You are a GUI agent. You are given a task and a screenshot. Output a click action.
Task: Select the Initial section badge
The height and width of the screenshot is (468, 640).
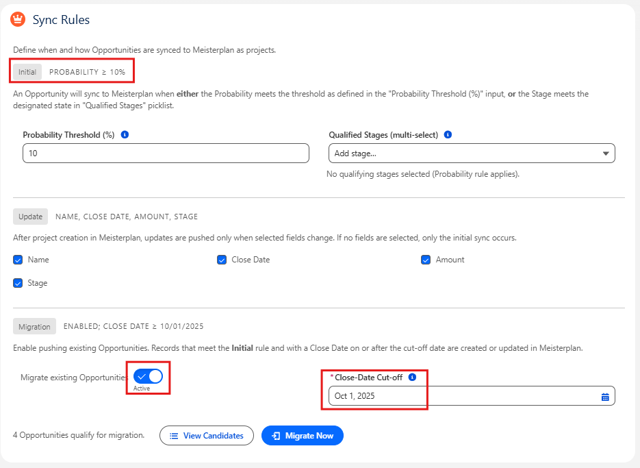pyautogui.click(x=27, y=72)
